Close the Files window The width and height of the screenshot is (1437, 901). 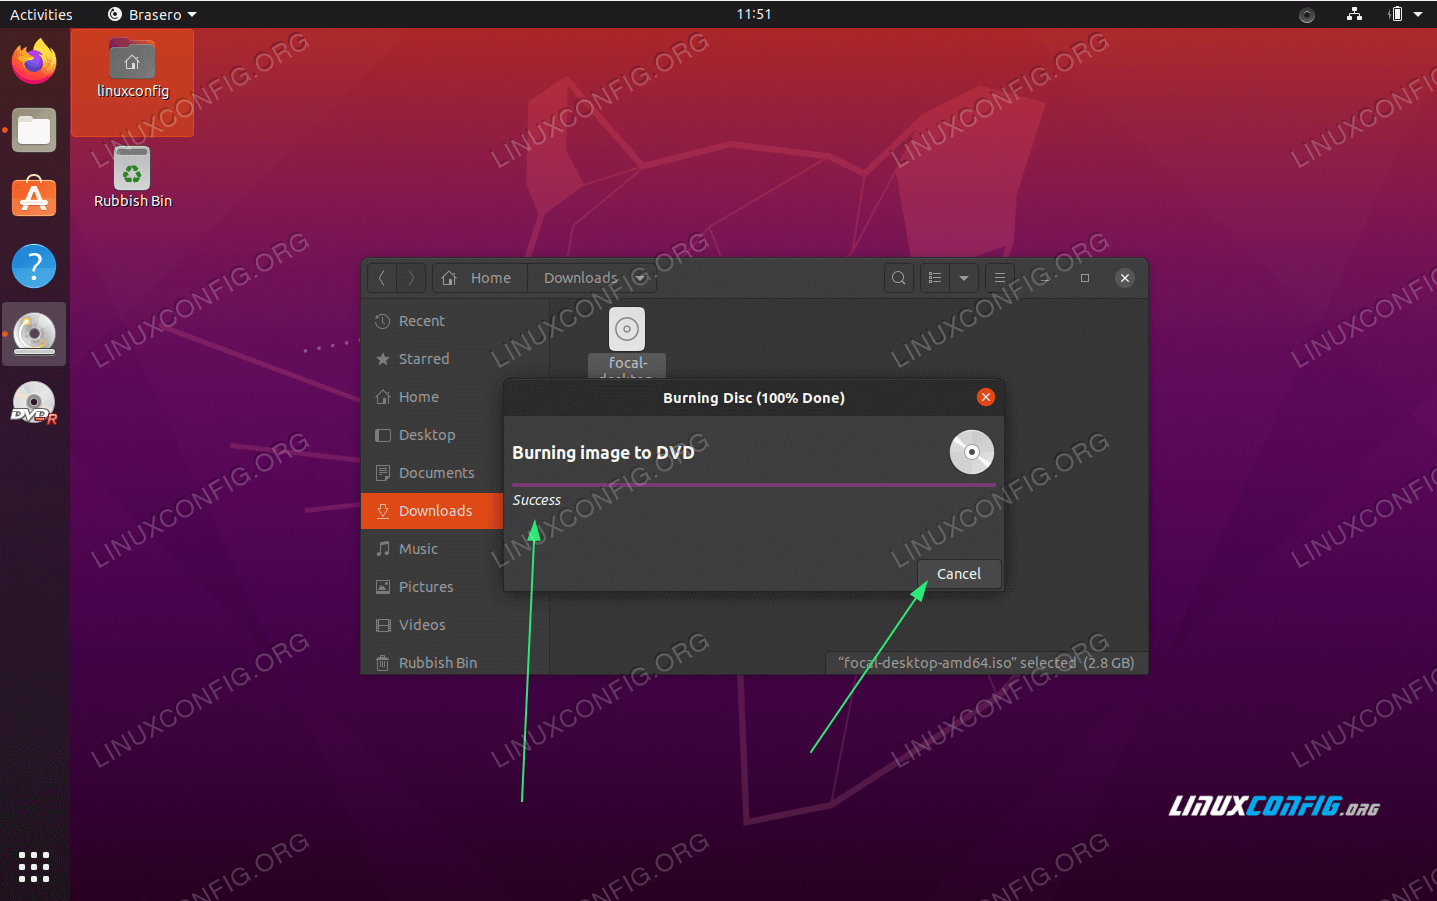(1125, 278)
